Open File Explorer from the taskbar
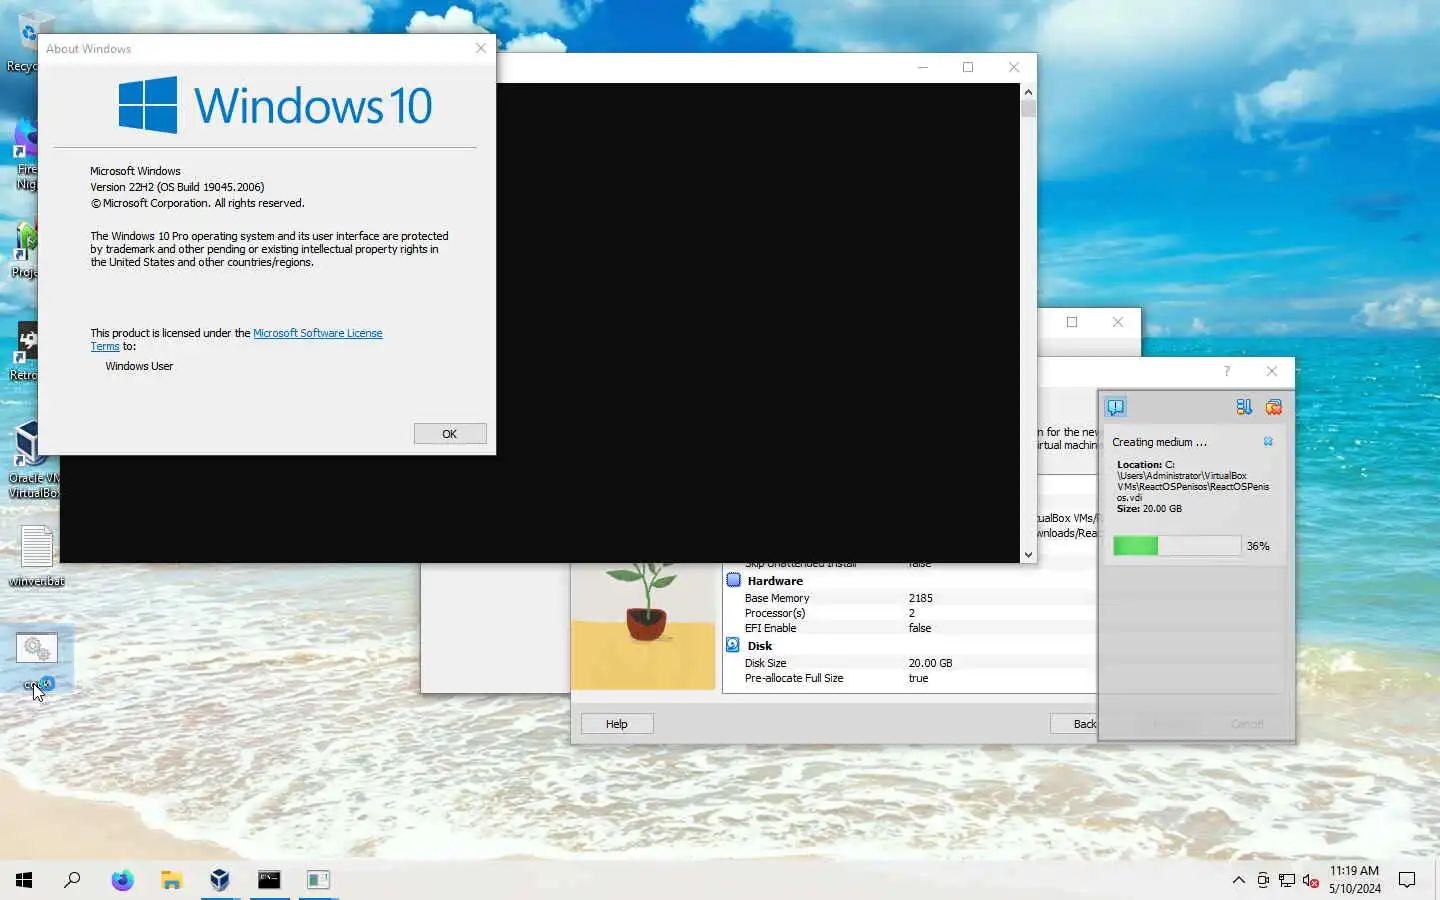This screenshot has height=900, width=1440. tap(171, 880)
